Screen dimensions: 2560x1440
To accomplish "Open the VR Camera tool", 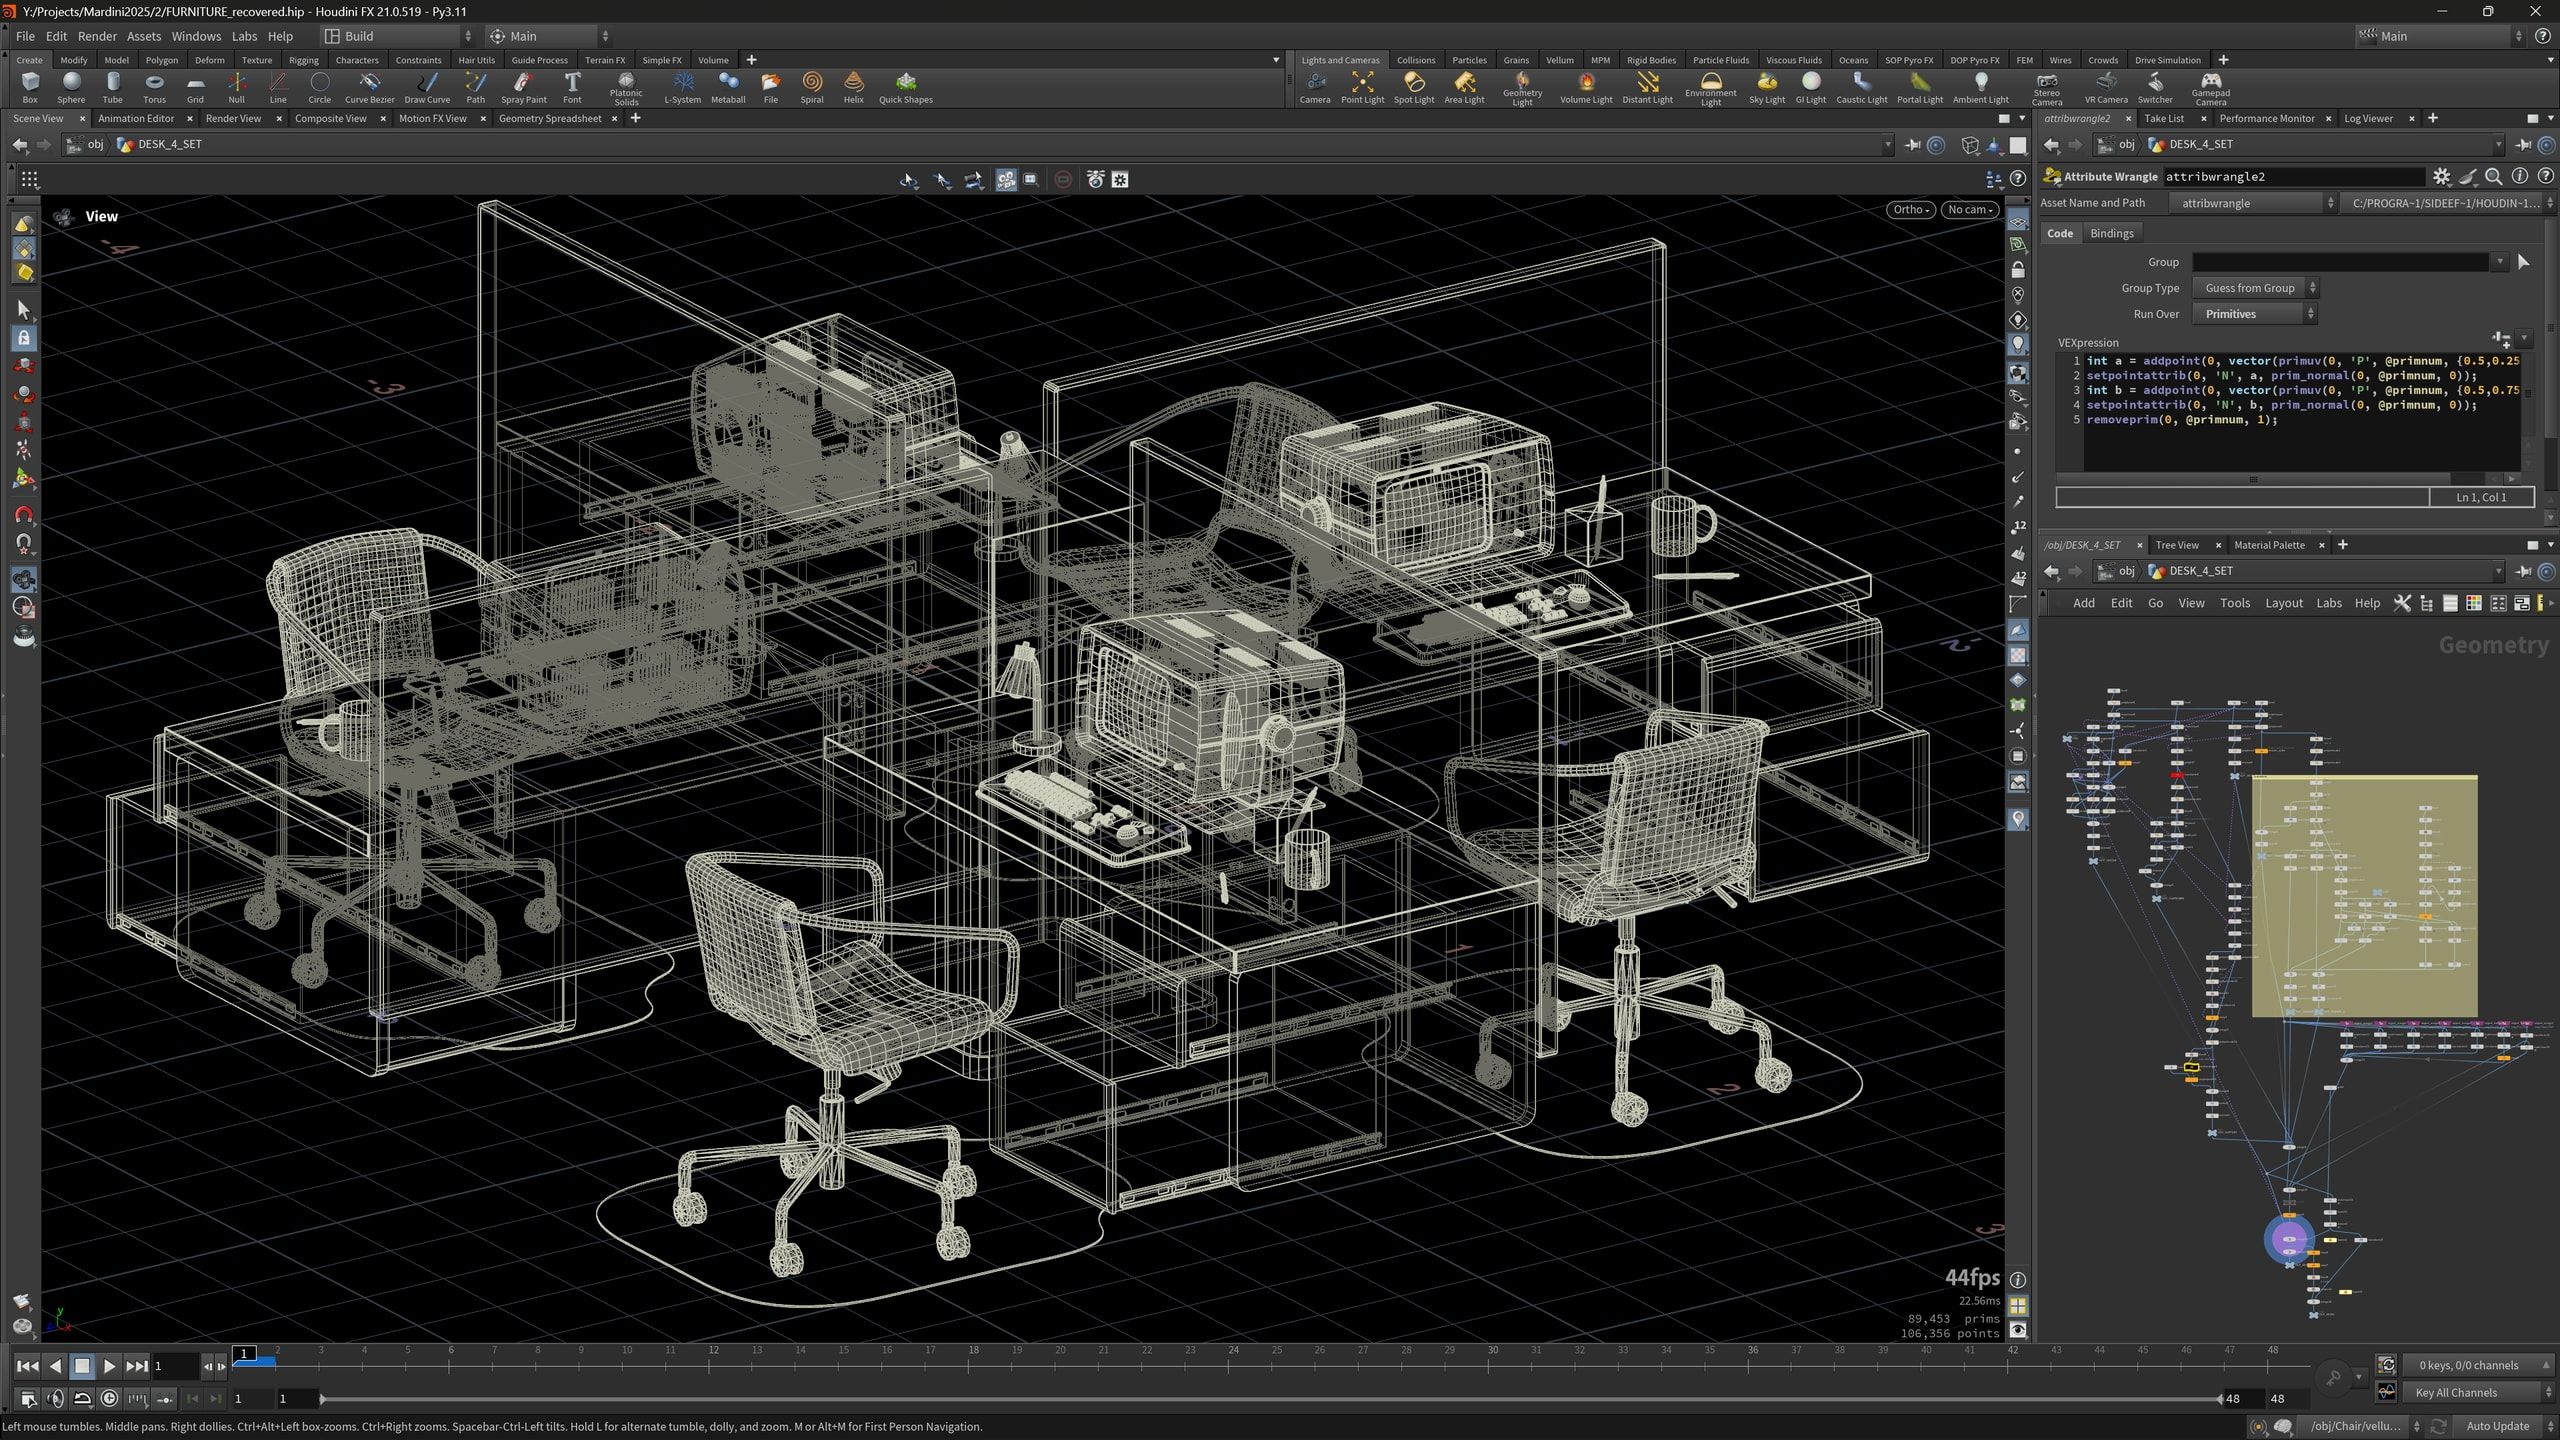I will (2106, 87).
